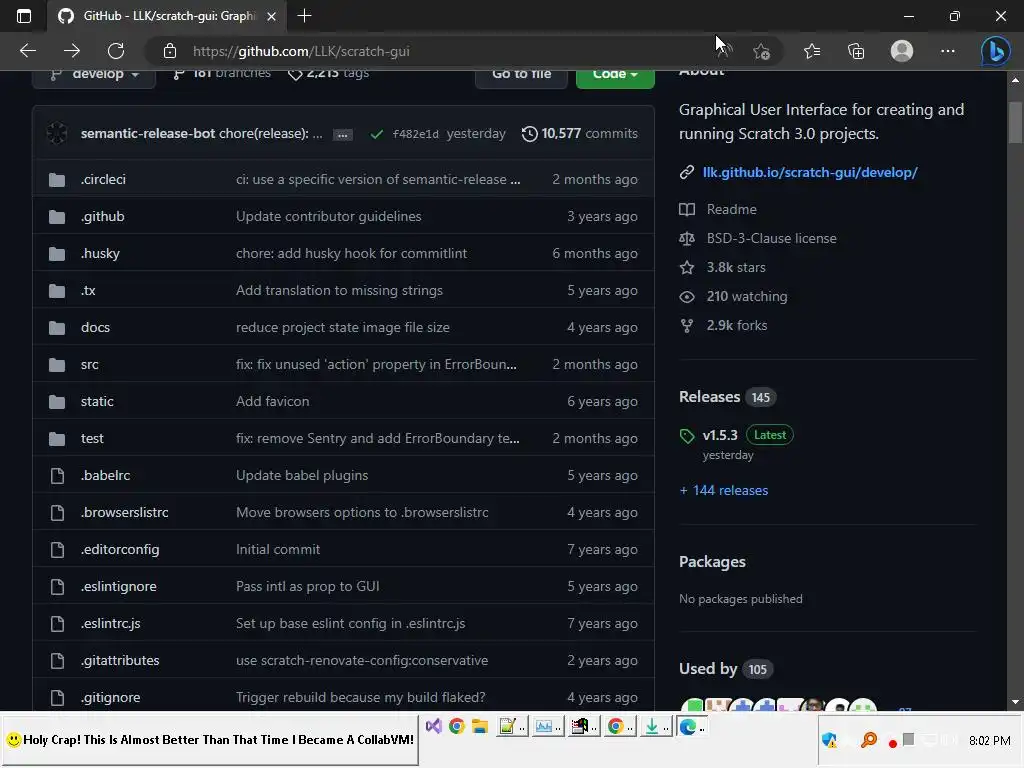This screenshot has width=1024, height=768.
Task: Open the Bing sidebar button
Action: (x=995, y=51)
